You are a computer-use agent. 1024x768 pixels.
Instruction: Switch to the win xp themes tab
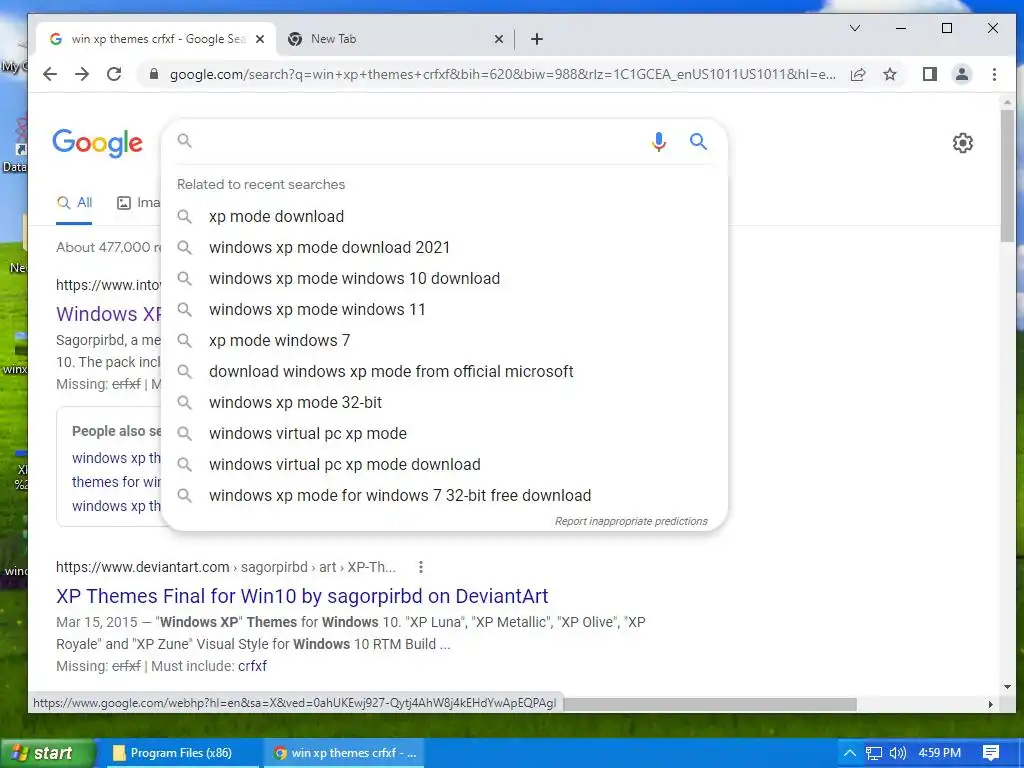[155, 39]
